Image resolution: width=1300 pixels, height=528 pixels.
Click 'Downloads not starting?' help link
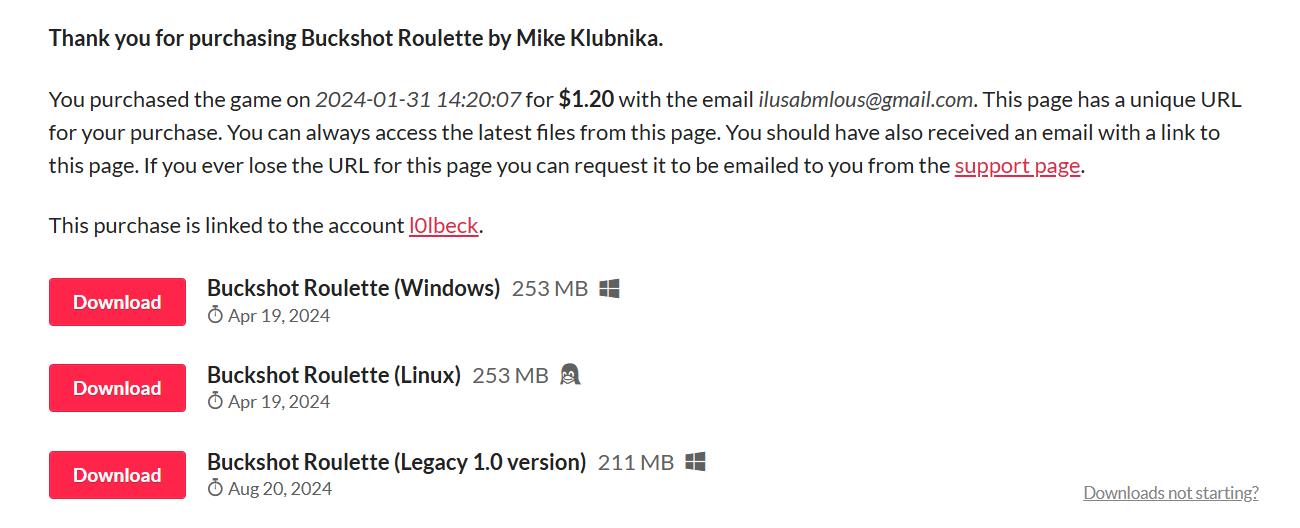coord(1171,493)
